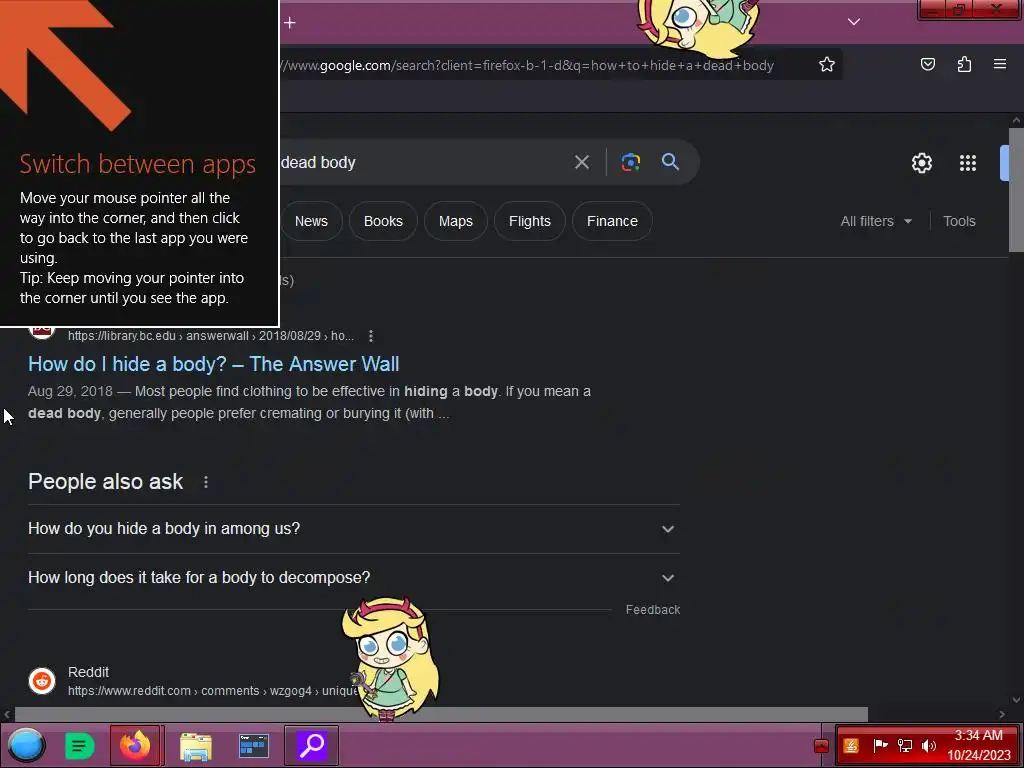Open the search Tools button
This screenshot has height=768, width=1024.
coord(959,221)
